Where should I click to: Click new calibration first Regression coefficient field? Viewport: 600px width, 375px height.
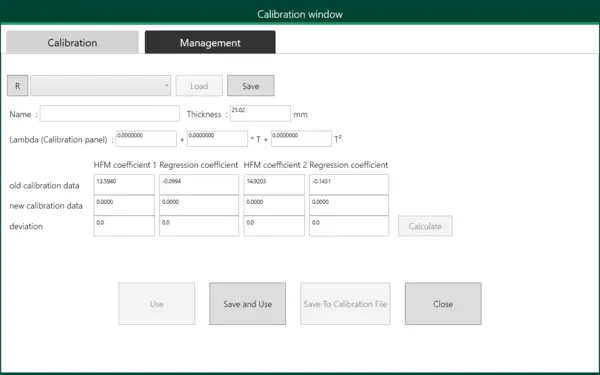click(x=199, y=205)
